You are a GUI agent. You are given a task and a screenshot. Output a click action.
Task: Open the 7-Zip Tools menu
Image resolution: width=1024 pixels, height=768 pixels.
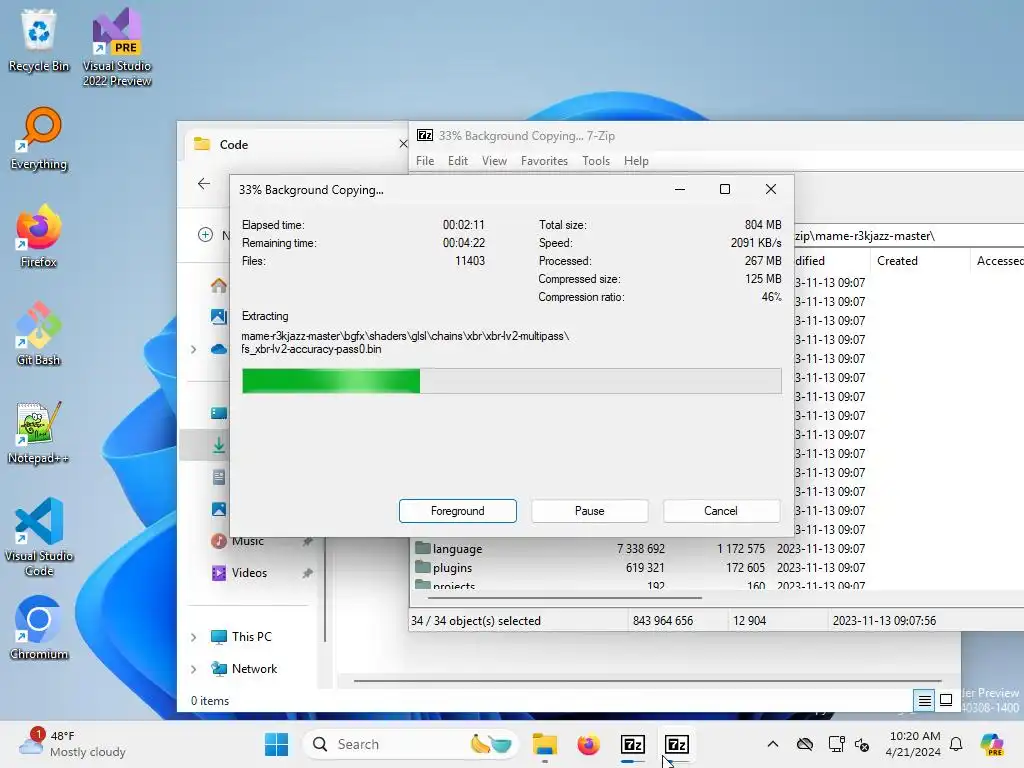(x=596, y=161)
